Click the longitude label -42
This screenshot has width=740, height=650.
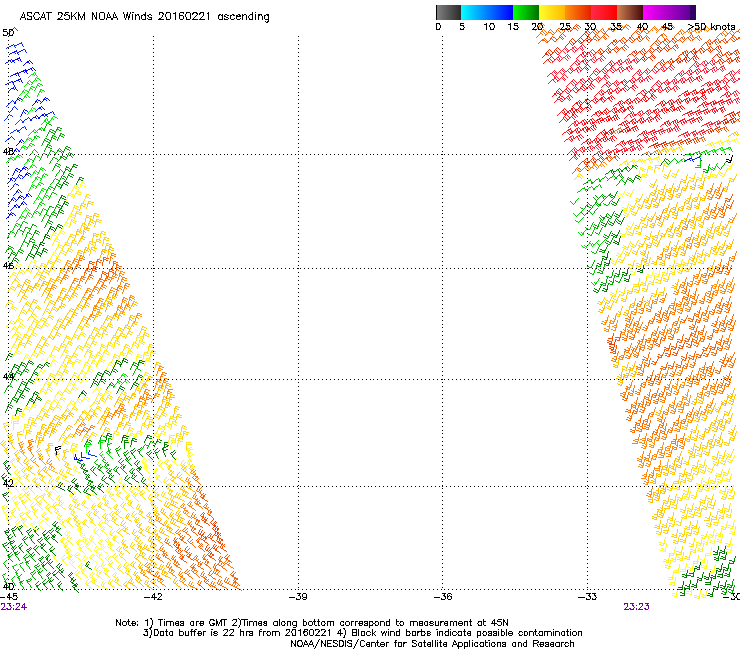click(x=153, y=597)
